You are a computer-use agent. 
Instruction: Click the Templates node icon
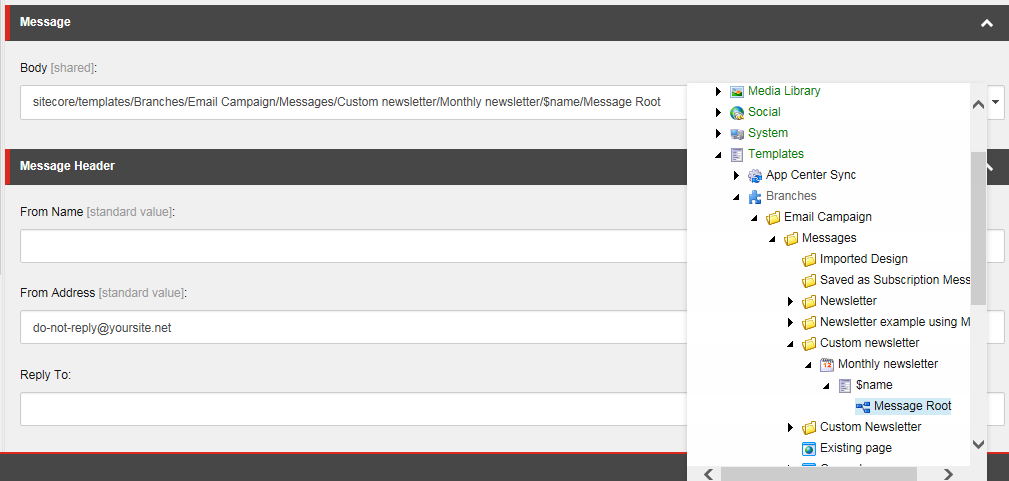737,154
